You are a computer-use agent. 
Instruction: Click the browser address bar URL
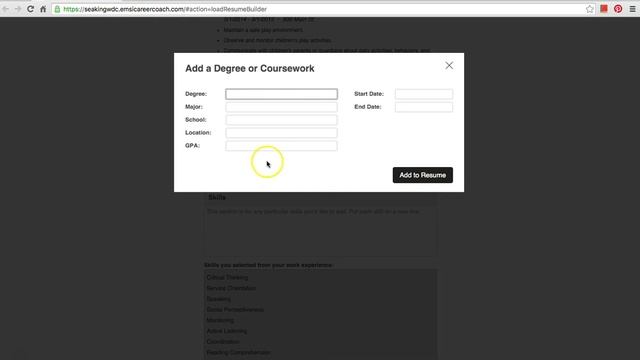point(165,9)
